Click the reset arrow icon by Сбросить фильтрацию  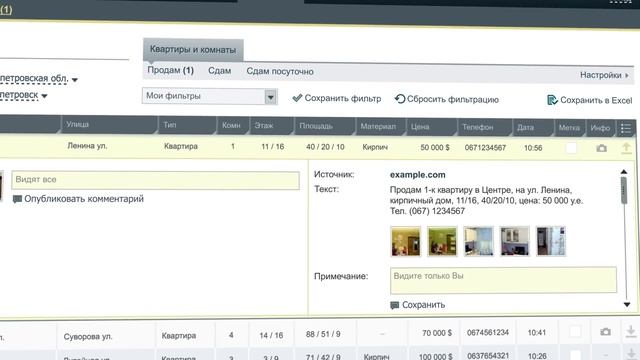400,99
